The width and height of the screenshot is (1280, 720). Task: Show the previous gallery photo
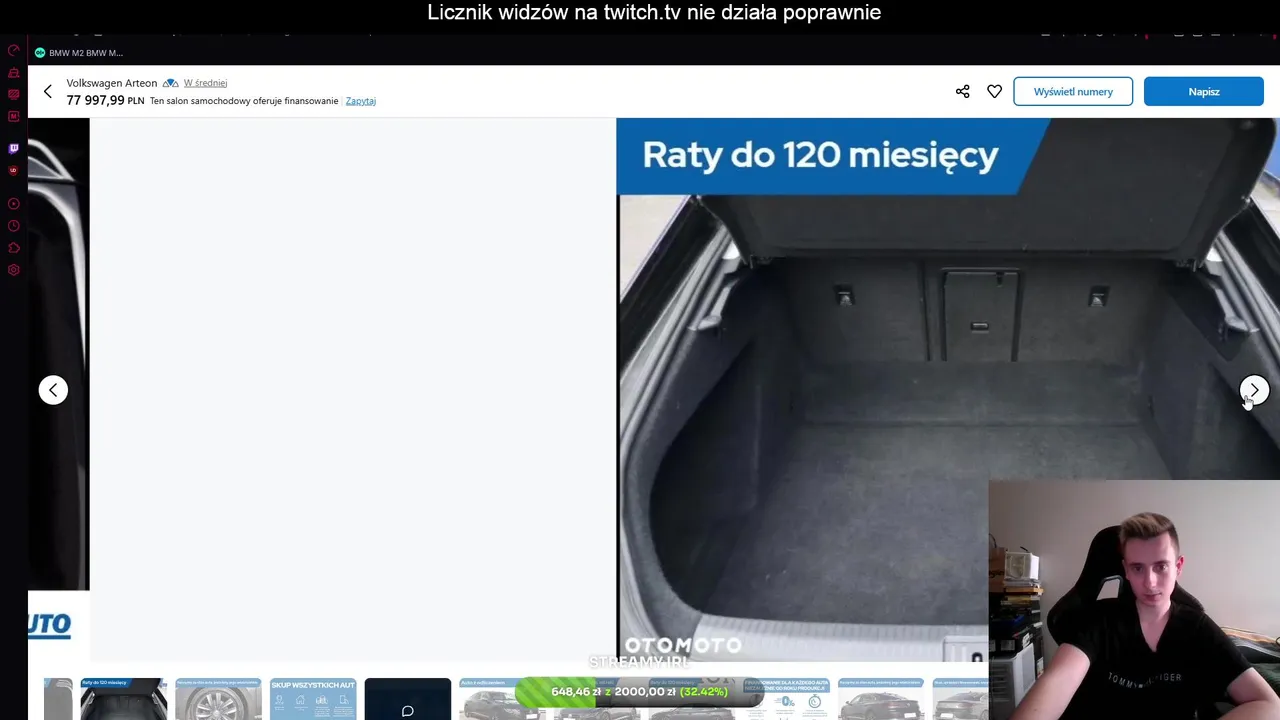coord(53,390)
